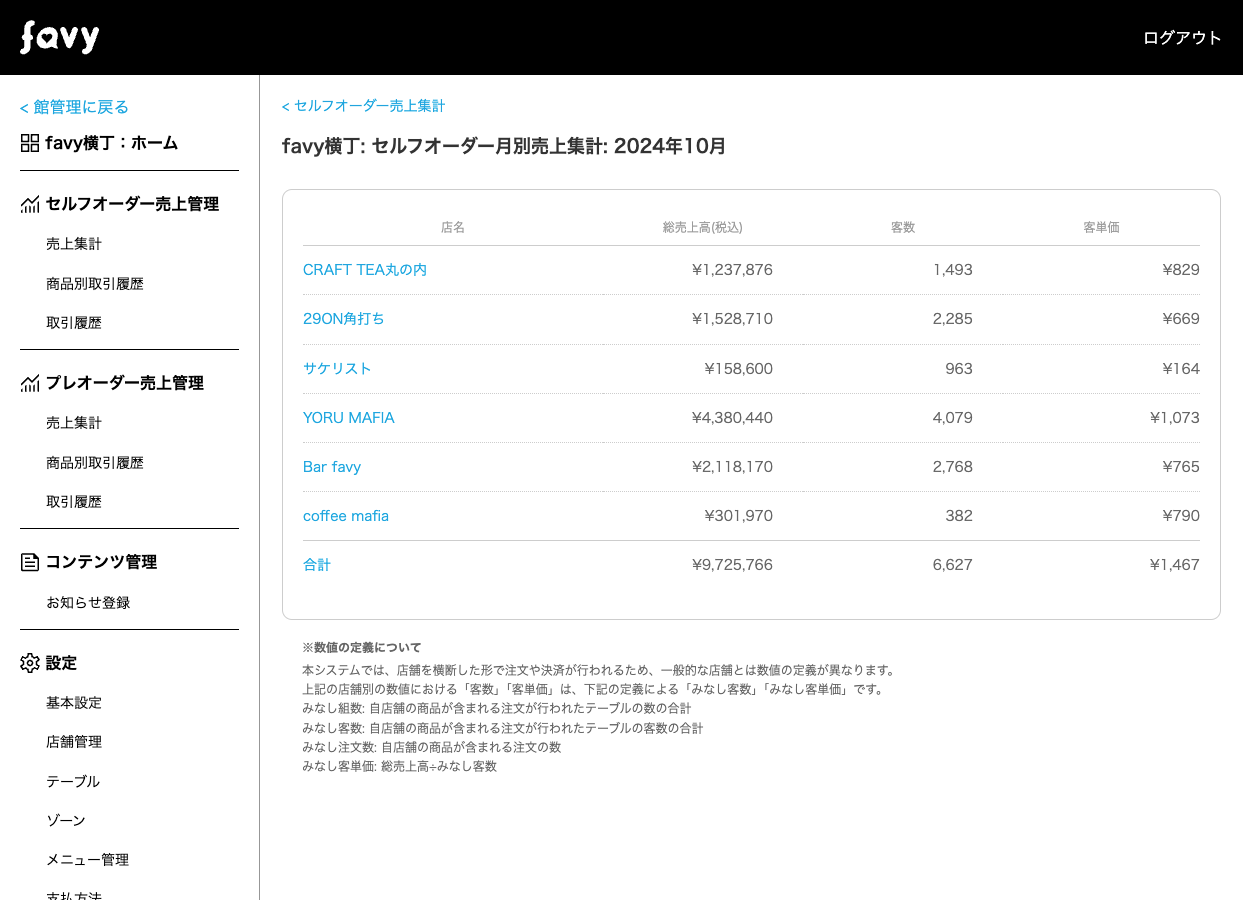This screenshot has width=1243, height=900.
Task: Open the CRAFT TEA丸の内 store link
Action: (365, 270)
